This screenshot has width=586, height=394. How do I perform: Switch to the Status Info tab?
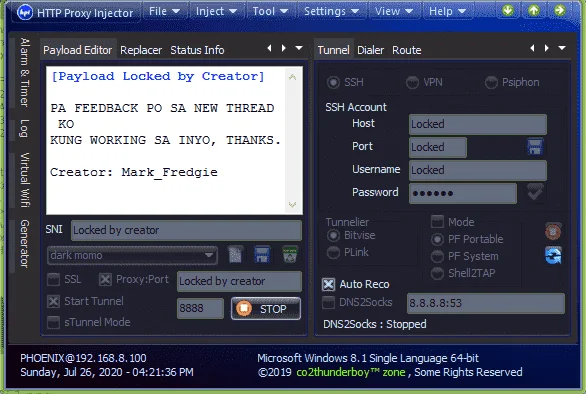click(x=197, y=50)
